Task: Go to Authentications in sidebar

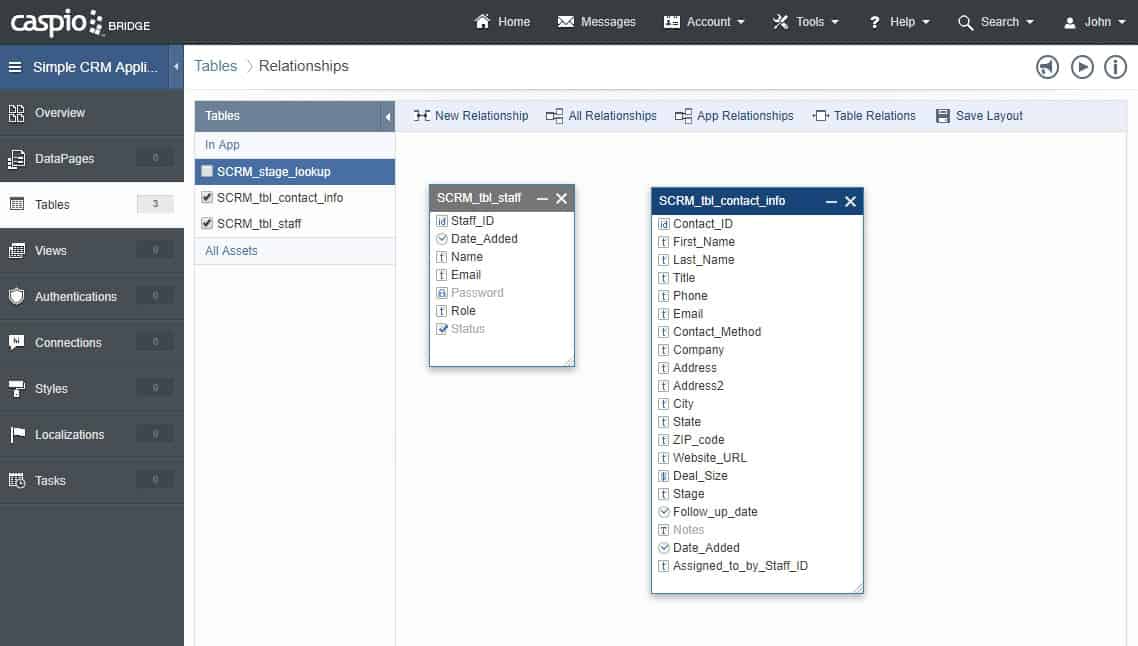Action: [x=75, y=297]
